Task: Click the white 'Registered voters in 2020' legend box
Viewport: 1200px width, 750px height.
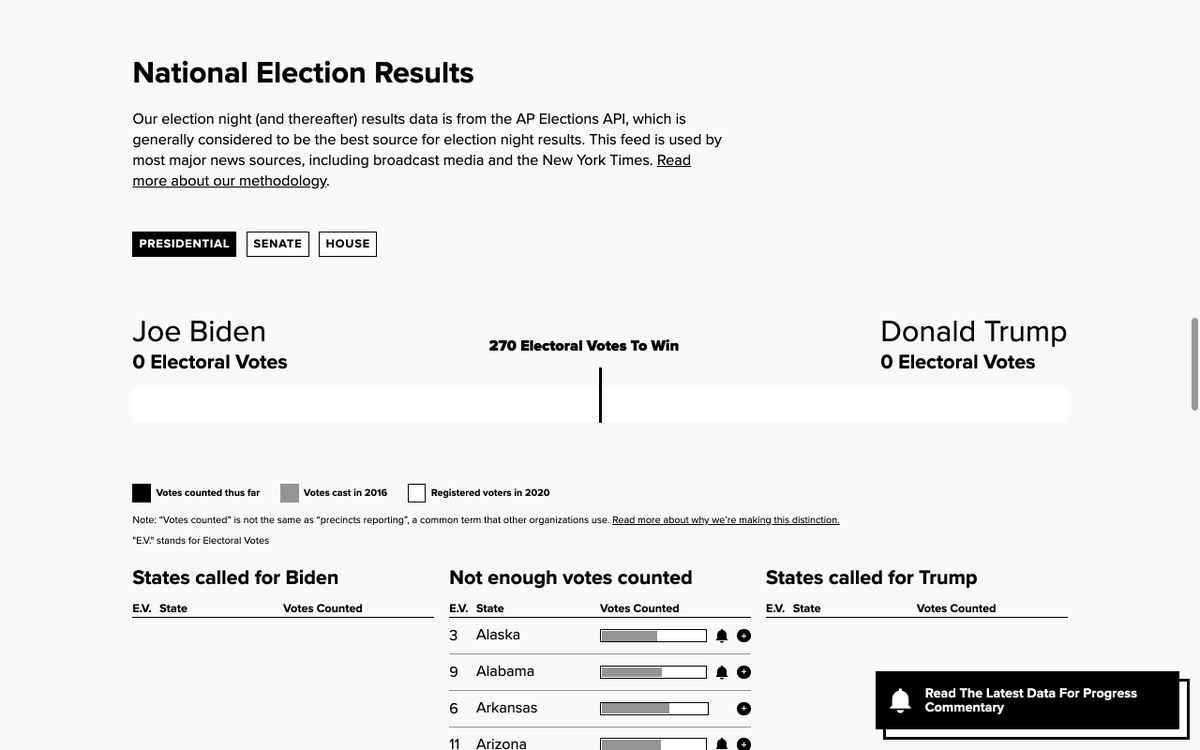Action: point(417,493)
